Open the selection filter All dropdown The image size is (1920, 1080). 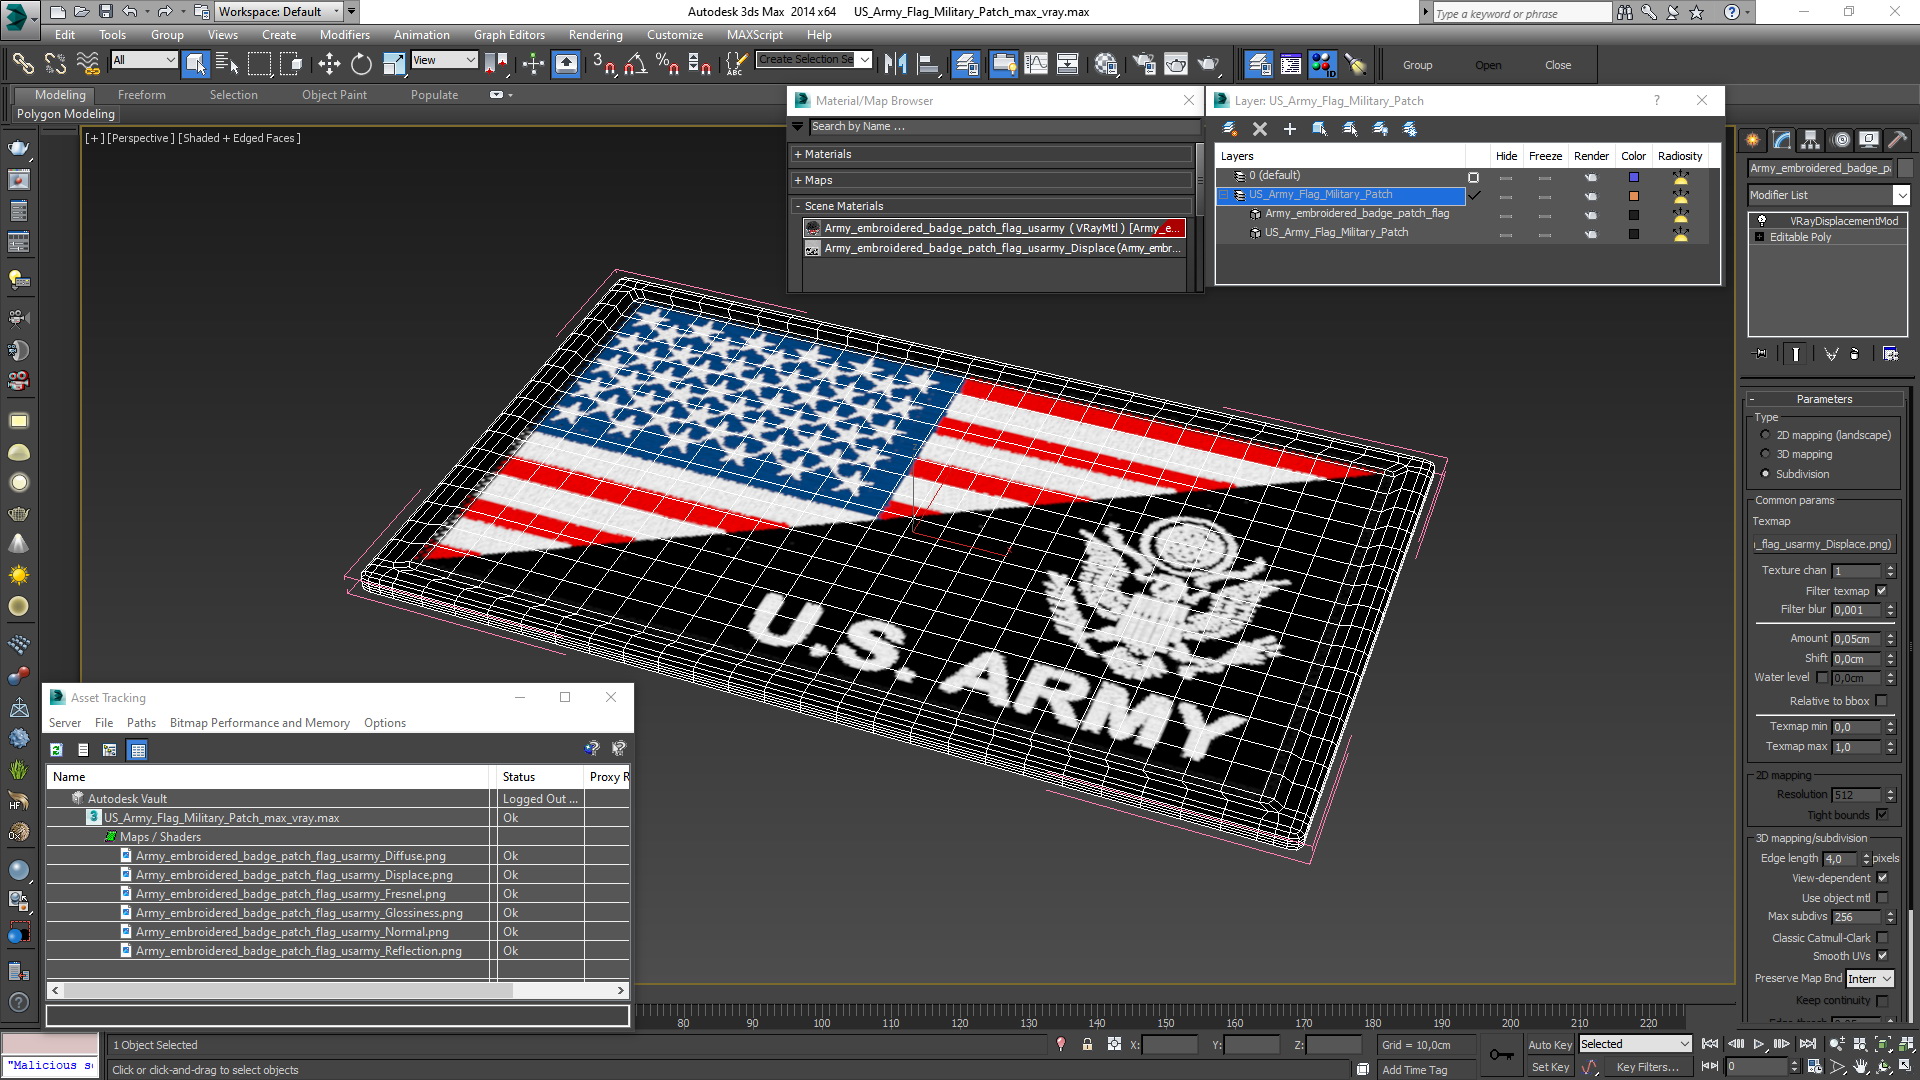pos(144,60)
